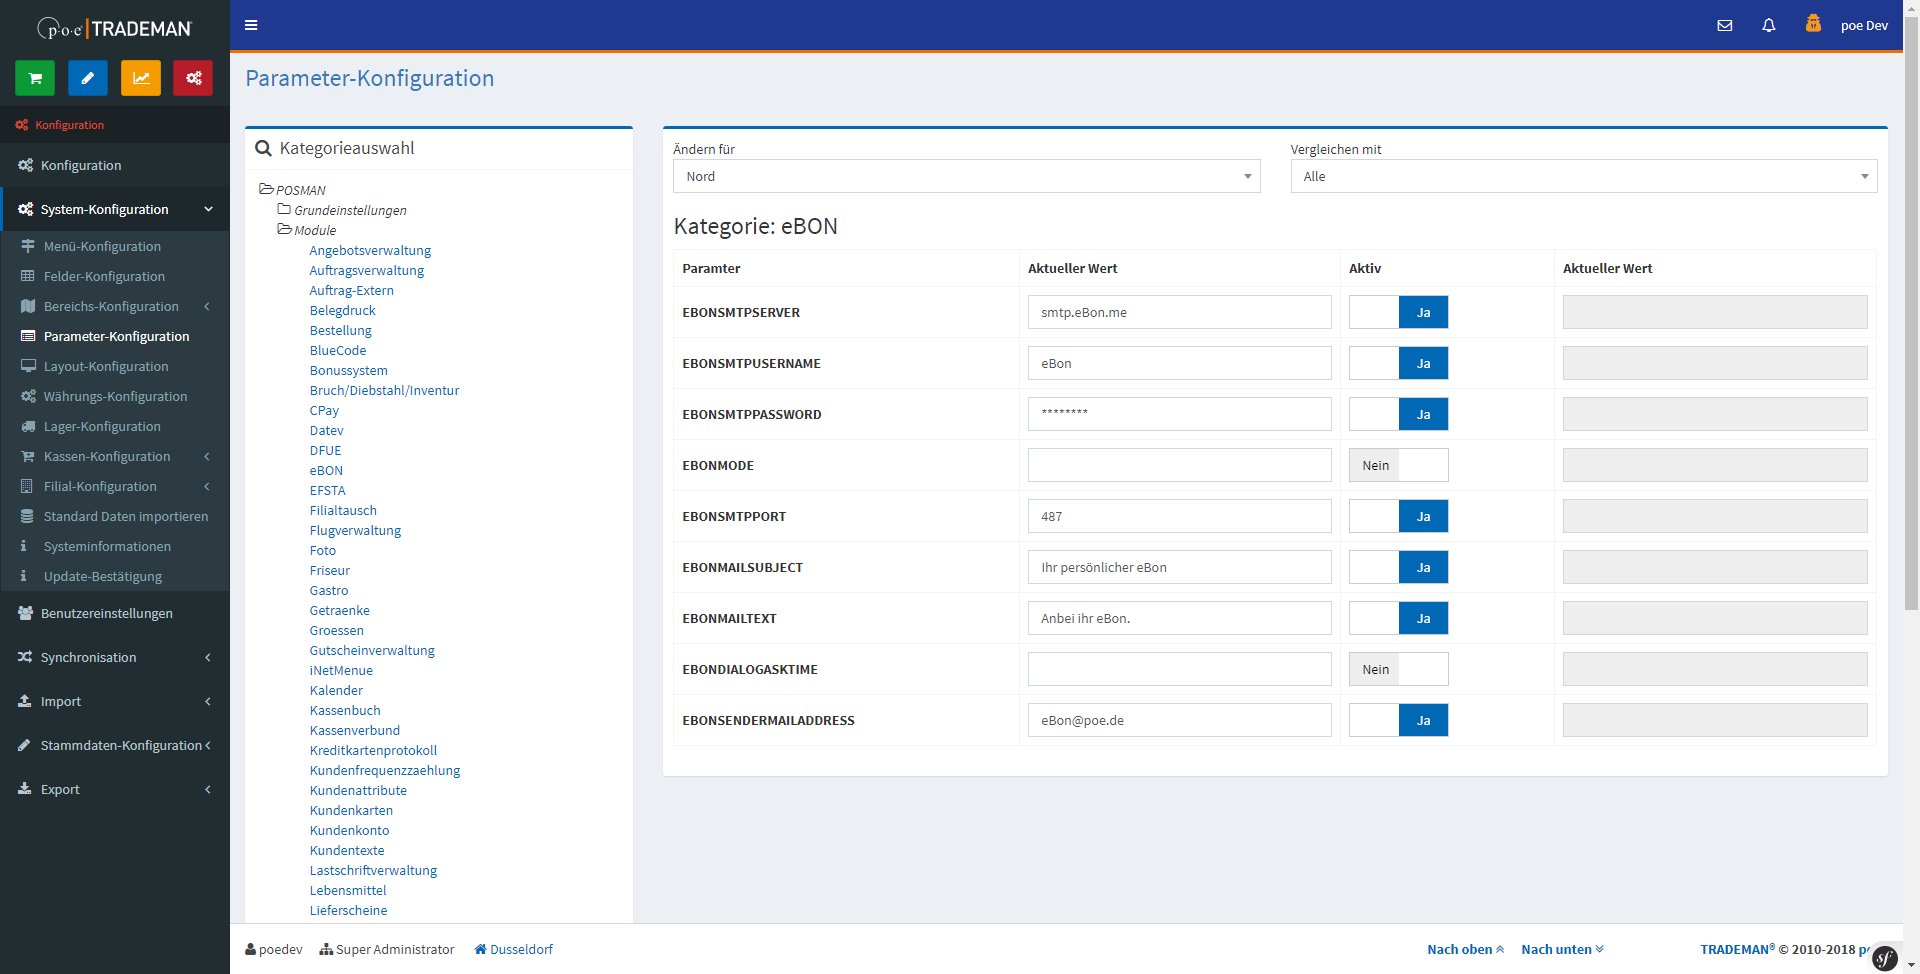
Task: Open the poe Dev user menu
Action: 1864,26
